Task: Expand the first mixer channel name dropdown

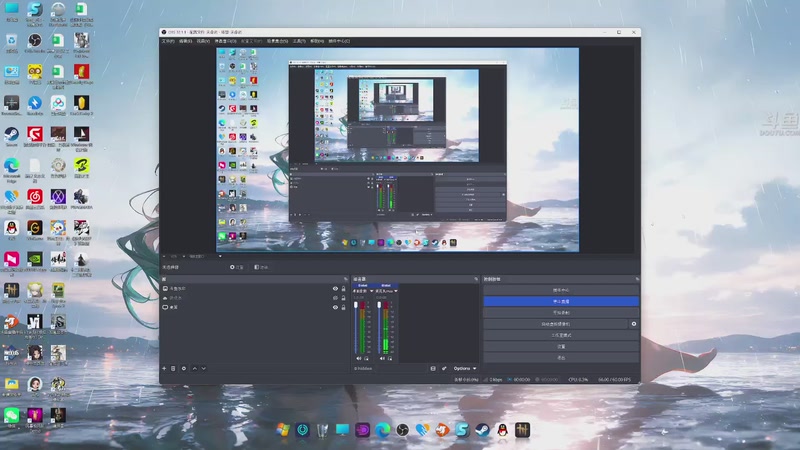Action: point(372,291)
